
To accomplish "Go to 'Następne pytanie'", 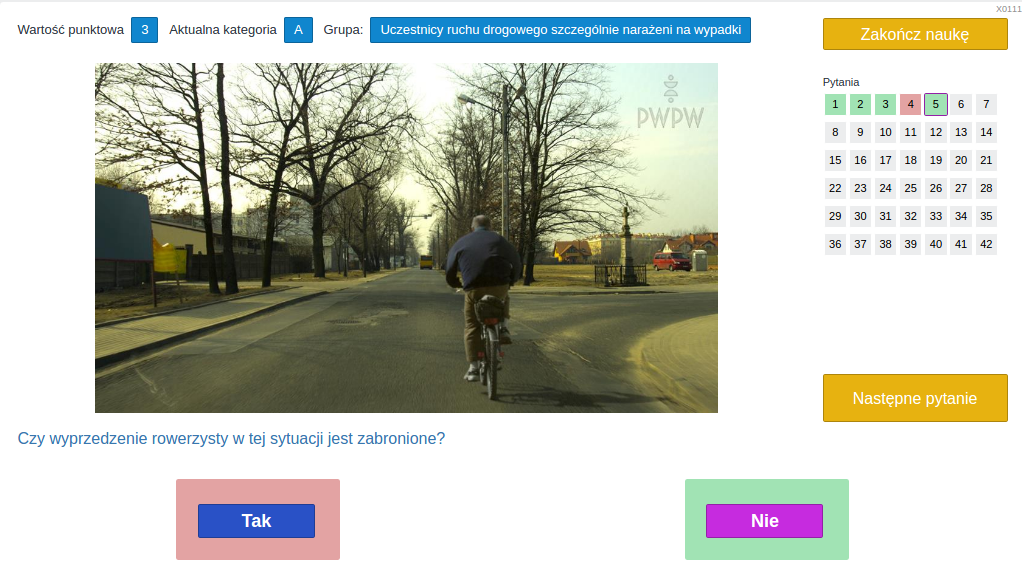I will [915, 398].
